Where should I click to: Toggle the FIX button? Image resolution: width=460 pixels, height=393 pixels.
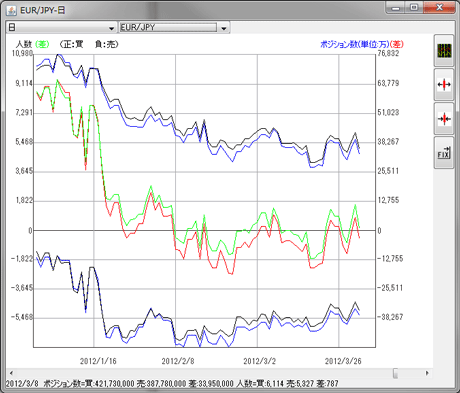click(444, 153)
